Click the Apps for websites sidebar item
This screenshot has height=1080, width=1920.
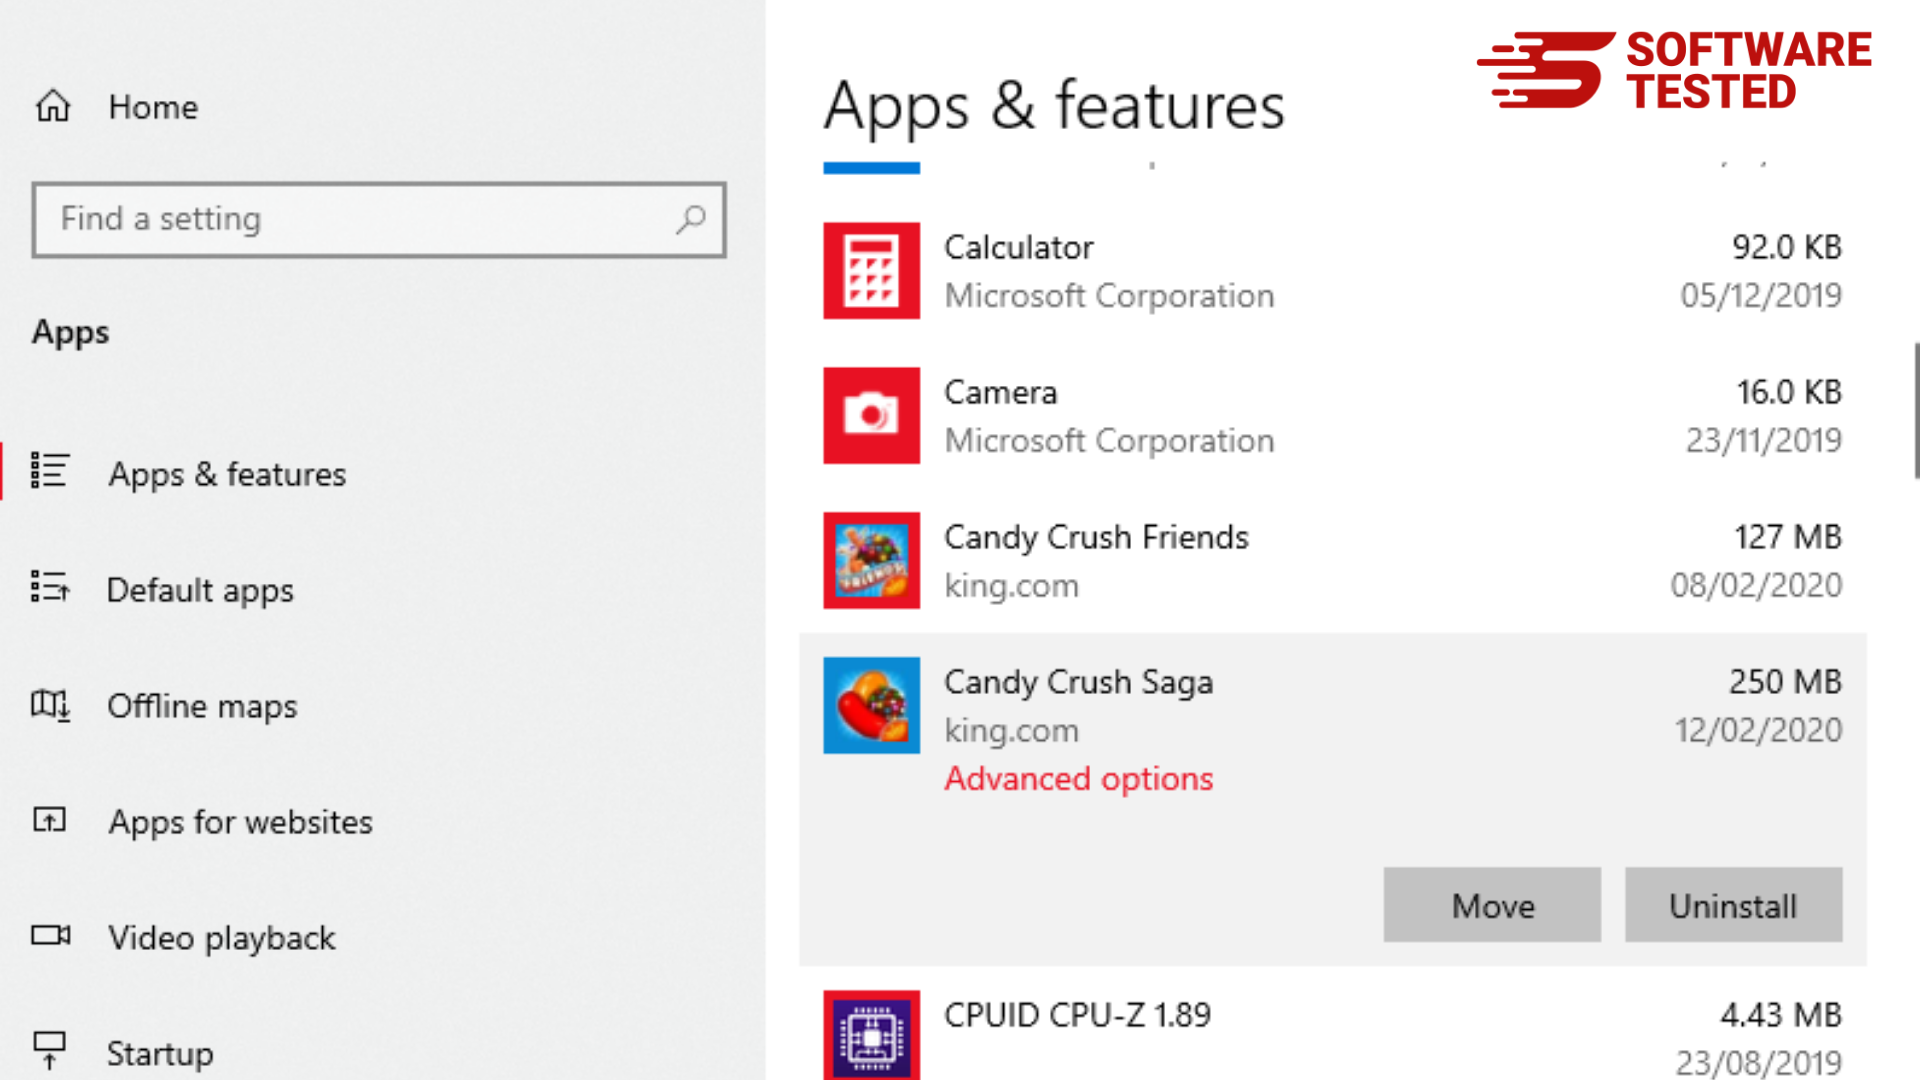tap(239, 822)
